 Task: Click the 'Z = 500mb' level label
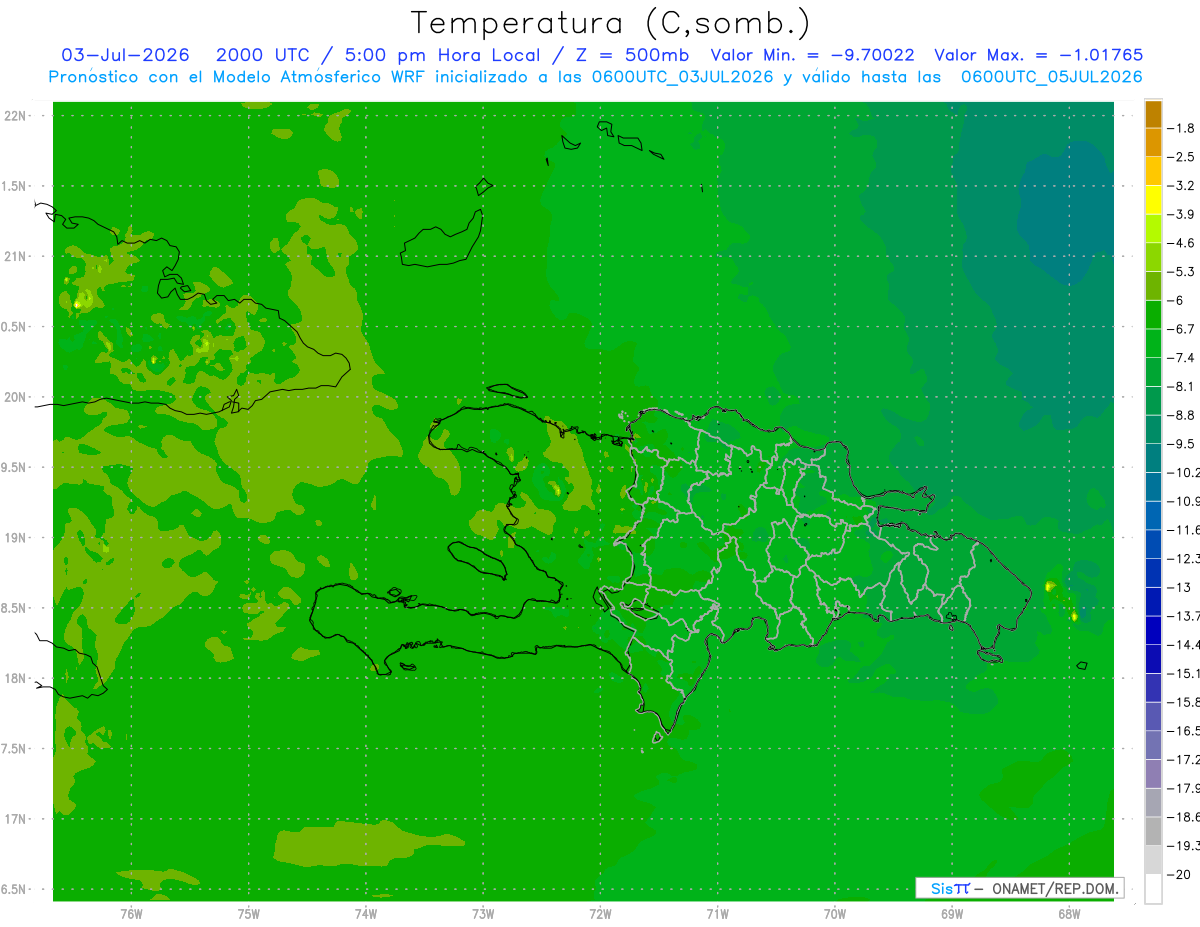[632, 55]
